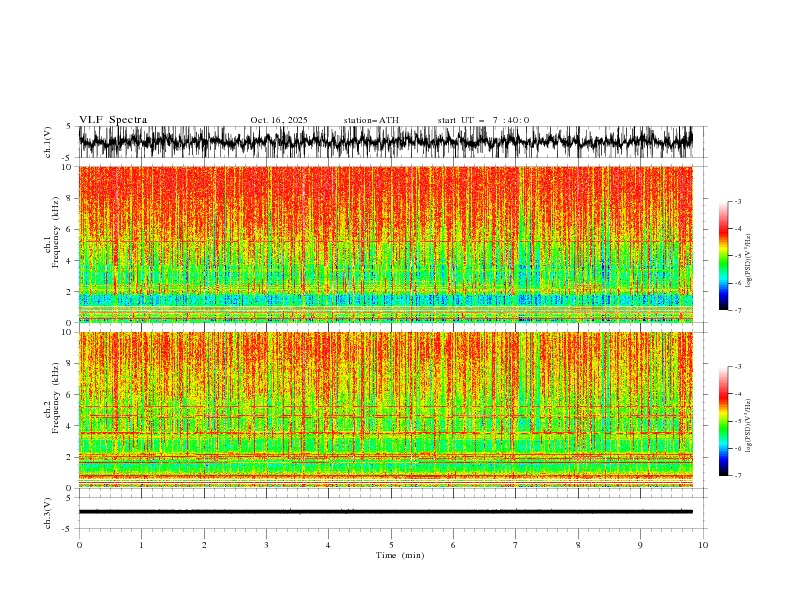Click the time axis tick label '3'
The width and height of the screenshot is (792, 612).
(266, 545)
